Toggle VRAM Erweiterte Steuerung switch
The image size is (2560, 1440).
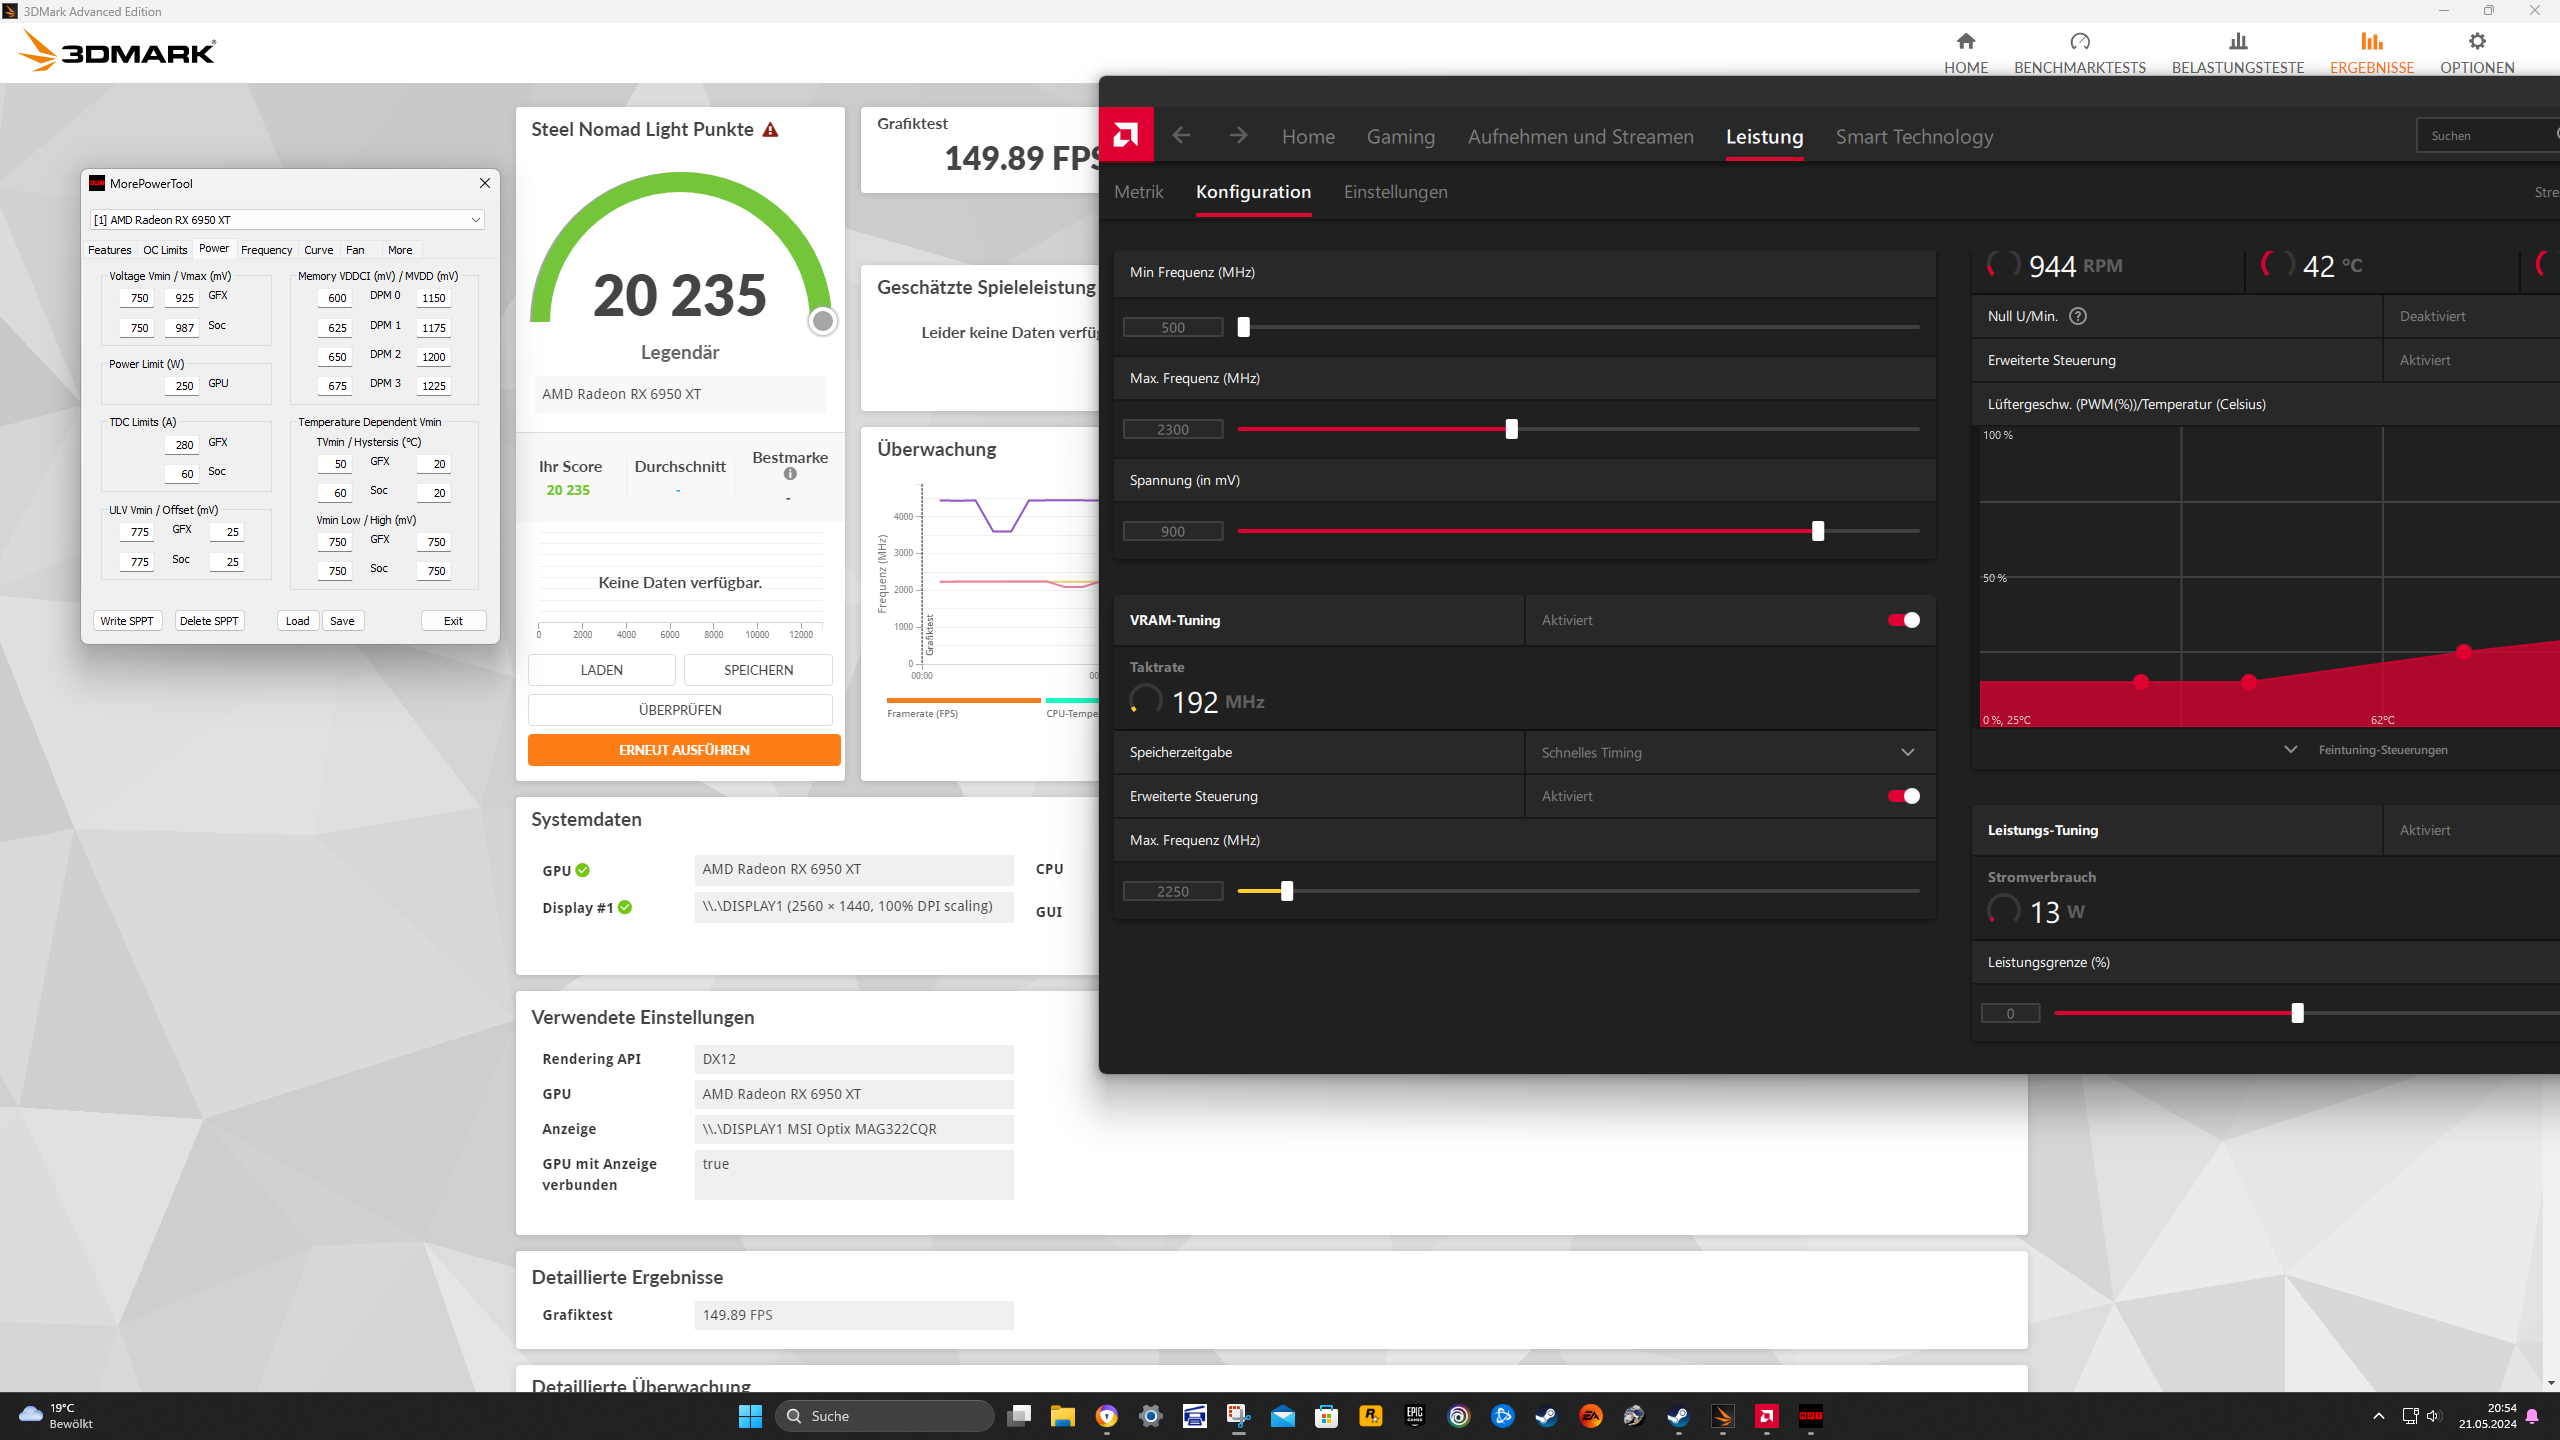[1903, 796]
